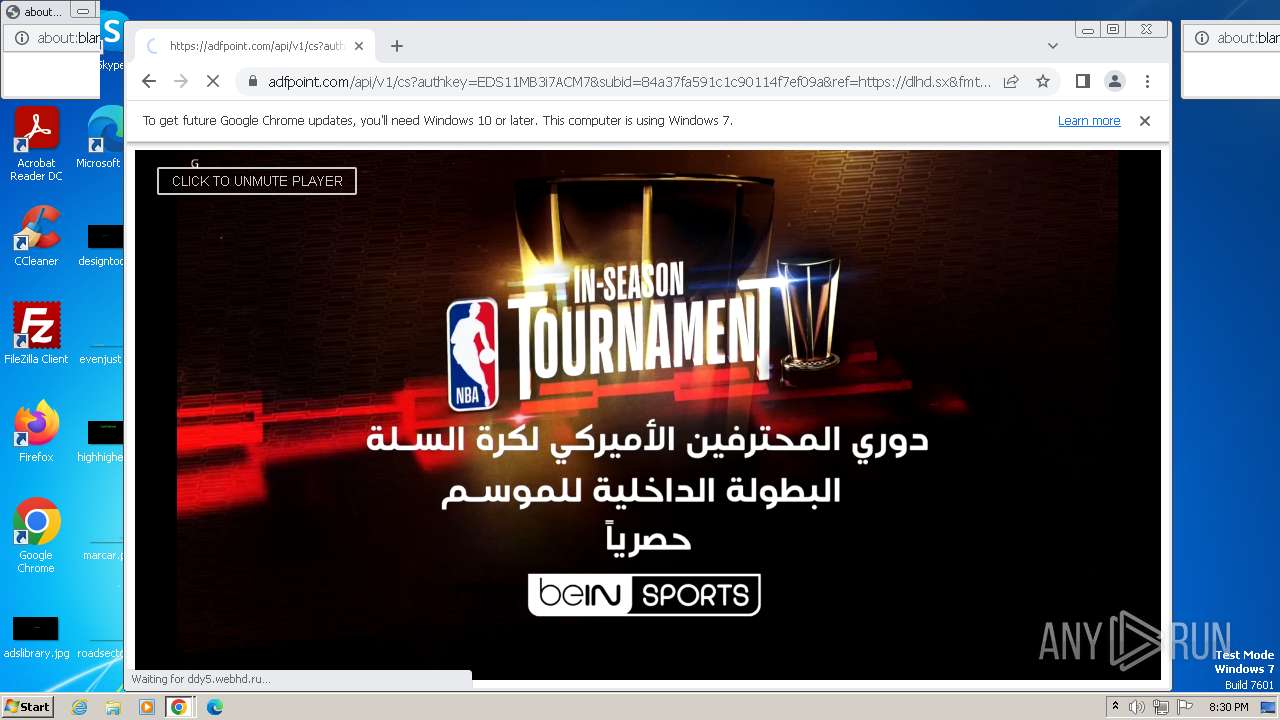Click the Chrome forward arrow
This screenshot has height=720, width=1280.
181,81
